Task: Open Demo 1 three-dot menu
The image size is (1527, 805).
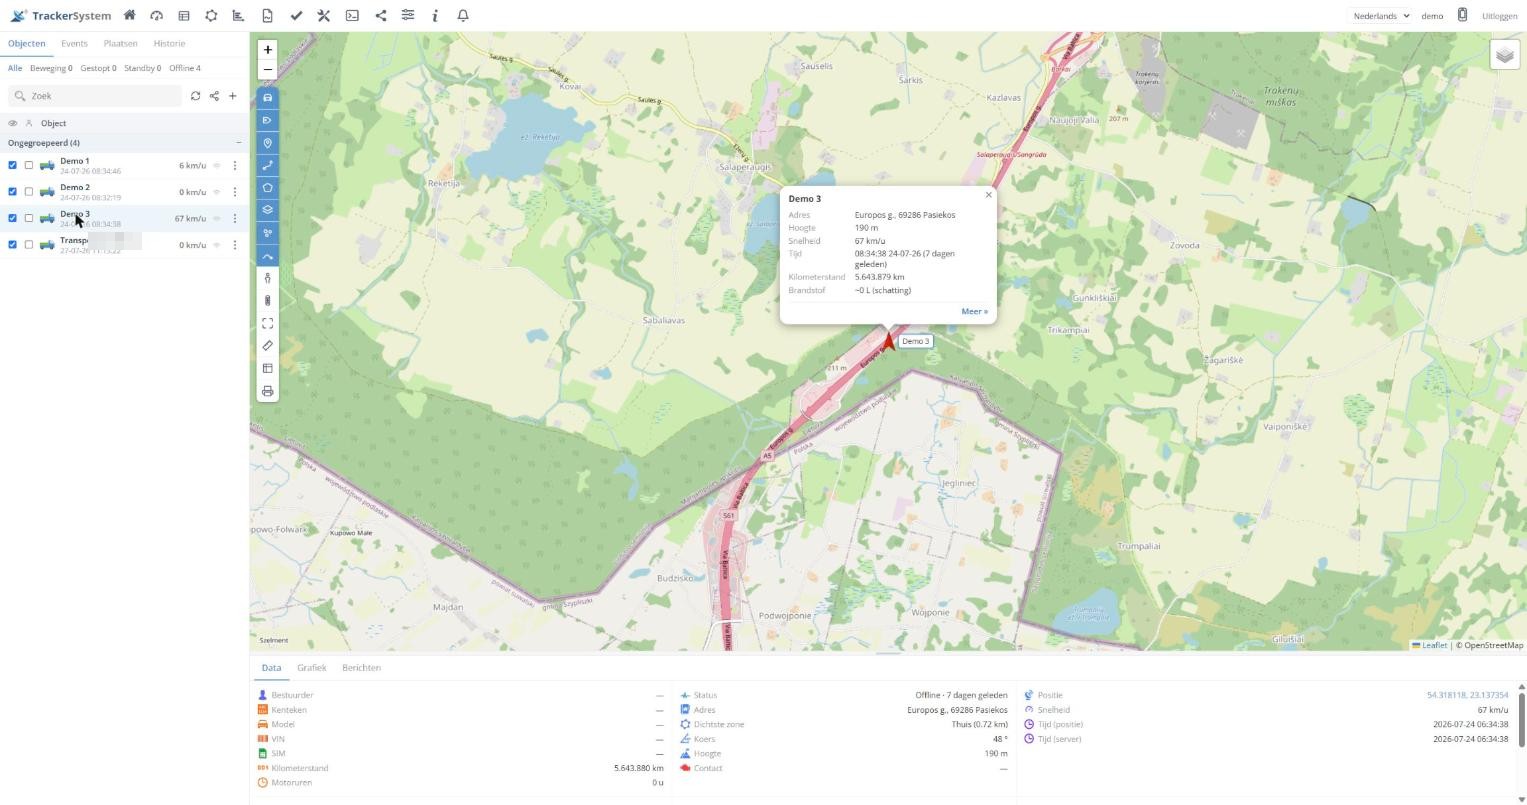Action: [x=235, y=166]
